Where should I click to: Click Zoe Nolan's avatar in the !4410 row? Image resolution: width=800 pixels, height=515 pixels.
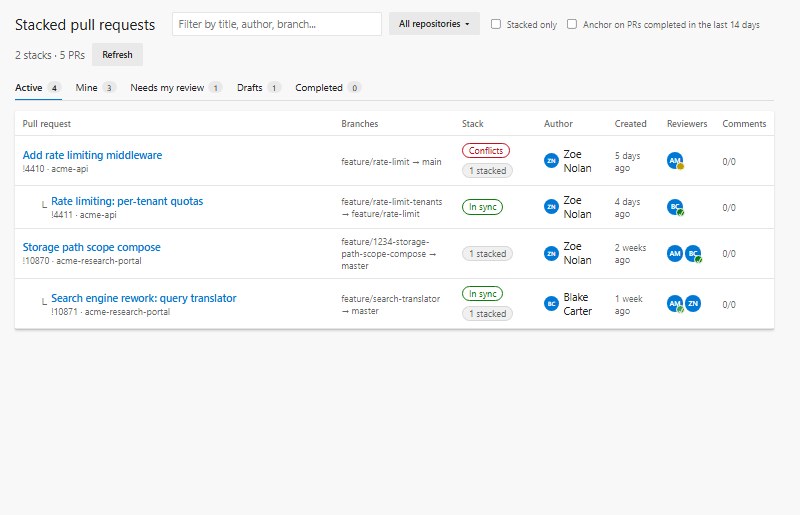pos(551,161)
